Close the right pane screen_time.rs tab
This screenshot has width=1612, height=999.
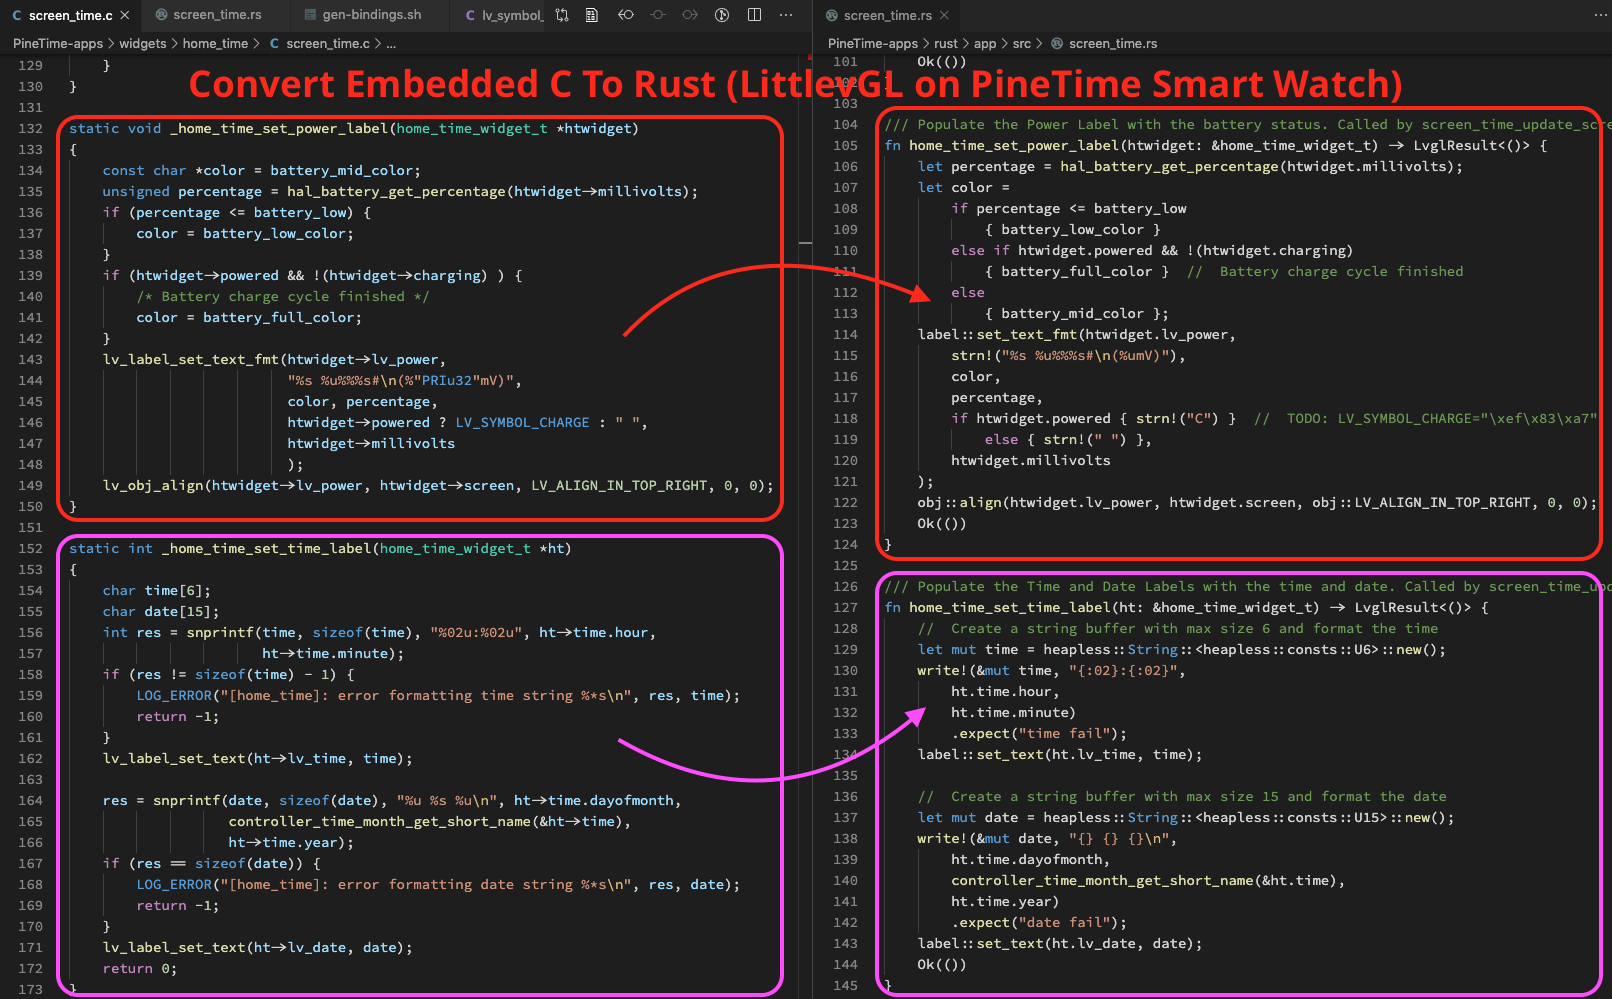944,15
